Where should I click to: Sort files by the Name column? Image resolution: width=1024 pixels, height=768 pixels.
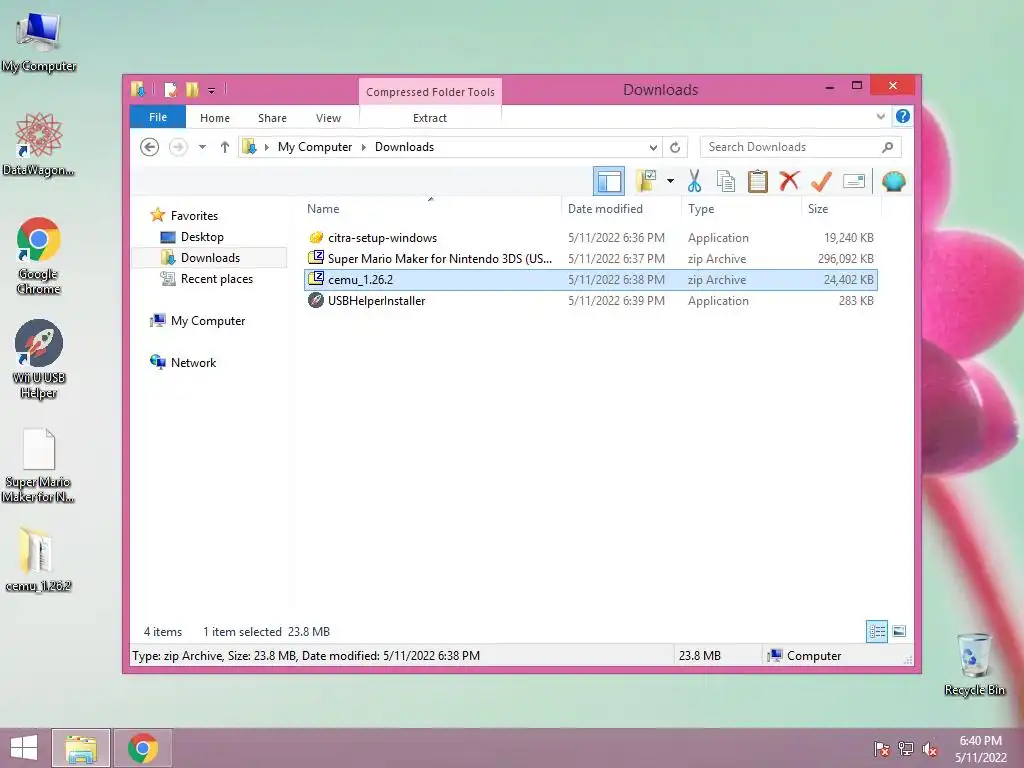click(431, 208)
